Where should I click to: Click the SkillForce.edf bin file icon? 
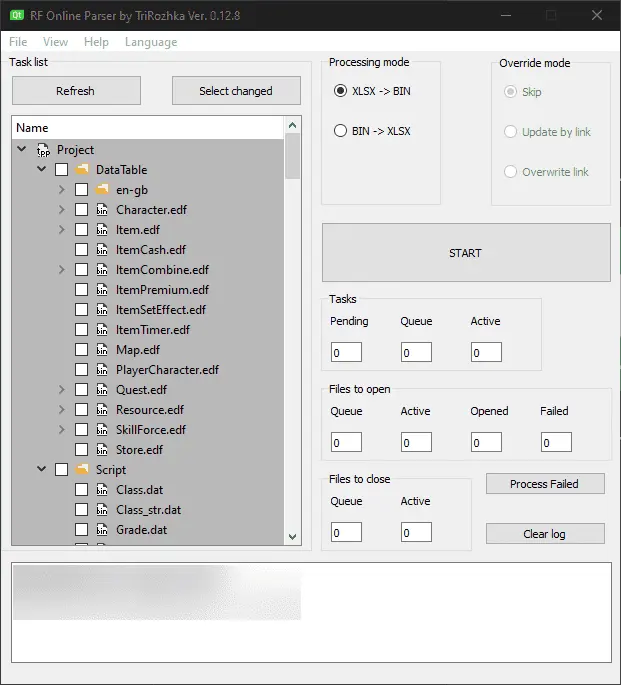coord(102,430)
